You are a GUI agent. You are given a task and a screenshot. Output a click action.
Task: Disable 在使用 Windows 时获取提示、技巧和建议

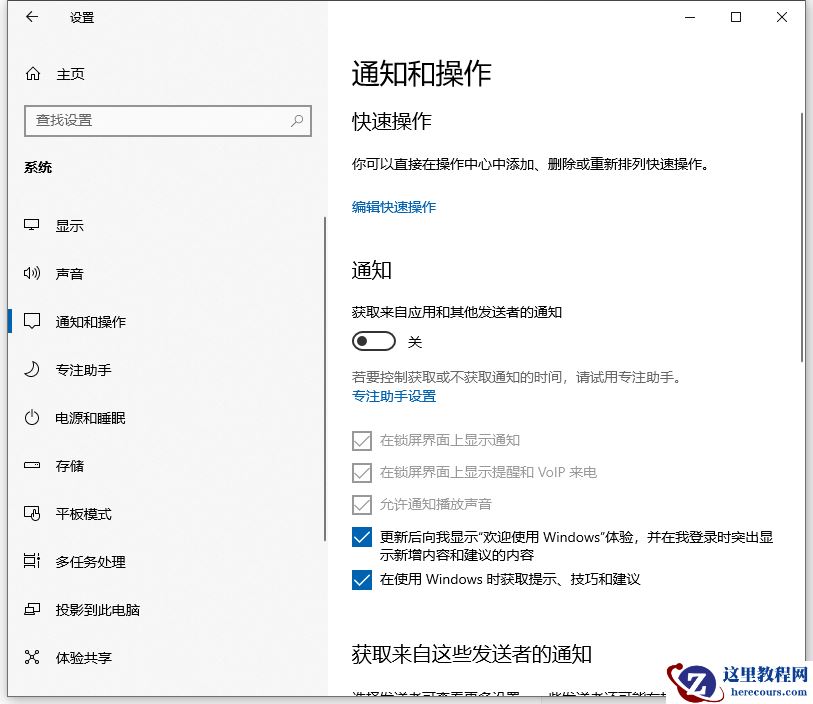pos(362,579)
